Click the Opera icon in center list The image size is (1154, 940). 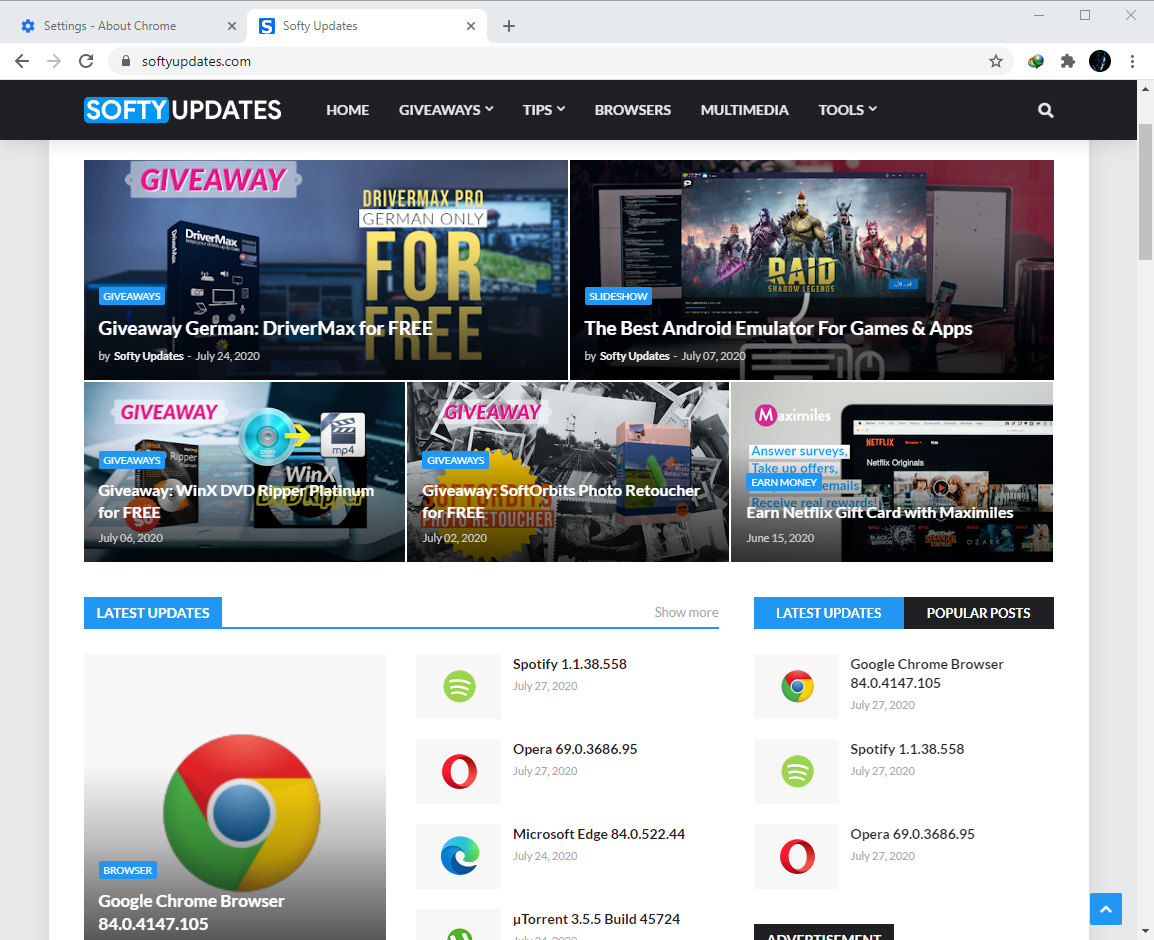click(x=459, y=771)
